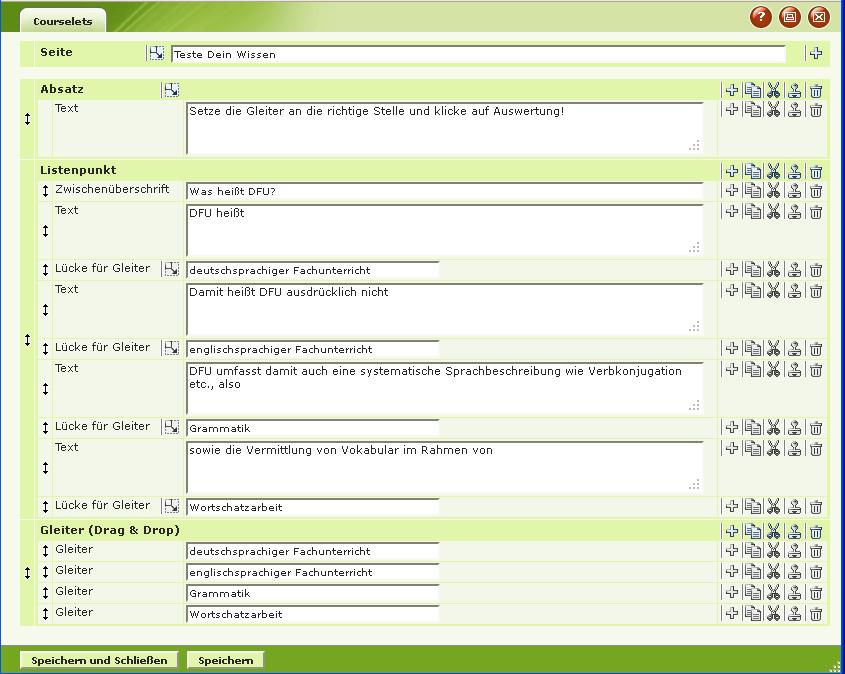
Task: Paste in the 'Damit heißt DFU' text row
Action: [794, 290]
